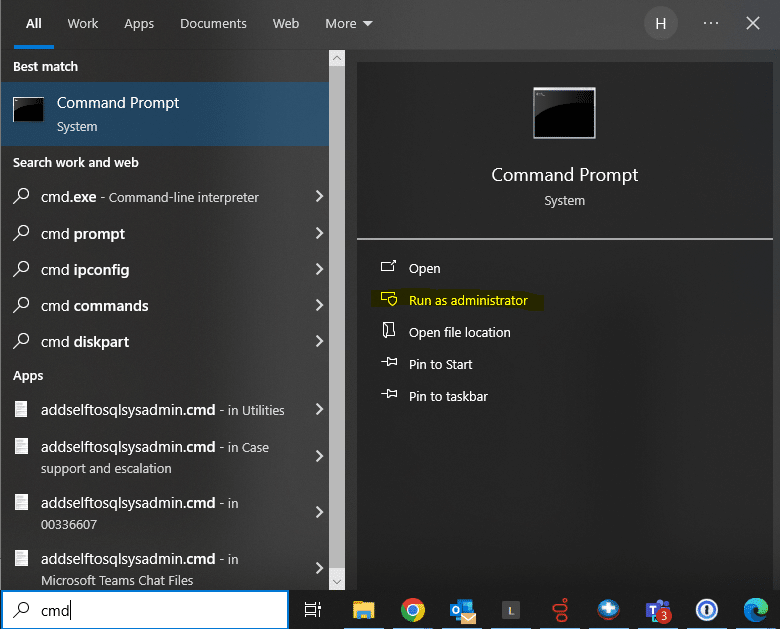Click search icon beside cmd.exe suggestion
Image resolution: width=780 pixels, height=629 pixels.
[x=21, y=196]
